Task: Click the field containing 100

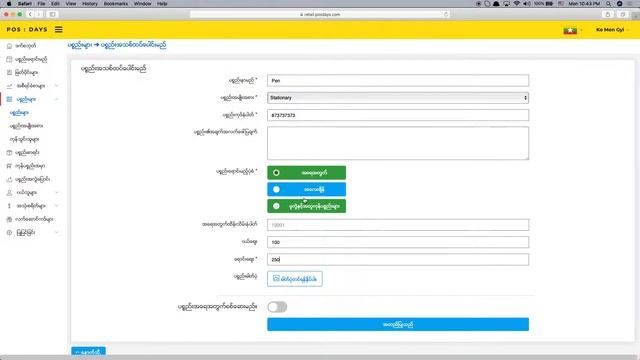Action: [398, 242]
